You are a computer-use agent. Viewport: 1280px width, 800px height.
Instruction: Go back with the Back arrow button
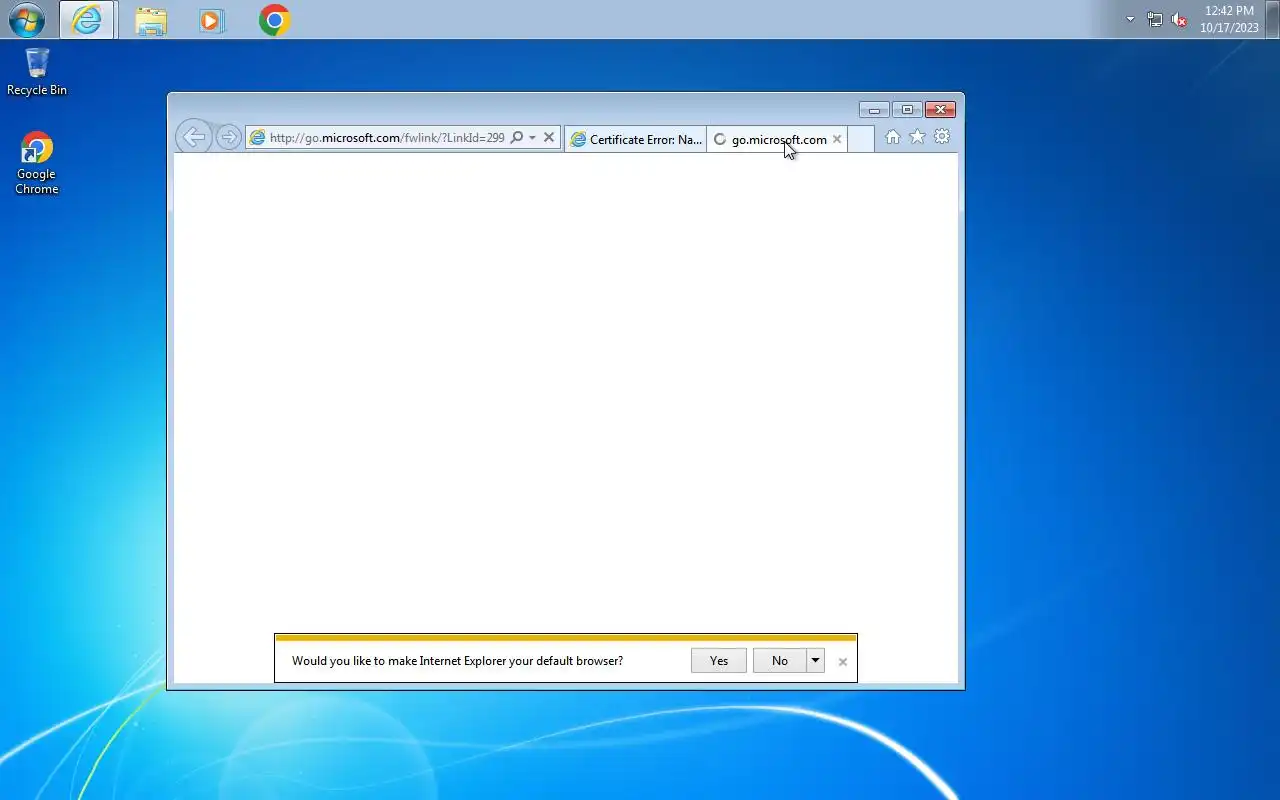[x=193, y=137]
